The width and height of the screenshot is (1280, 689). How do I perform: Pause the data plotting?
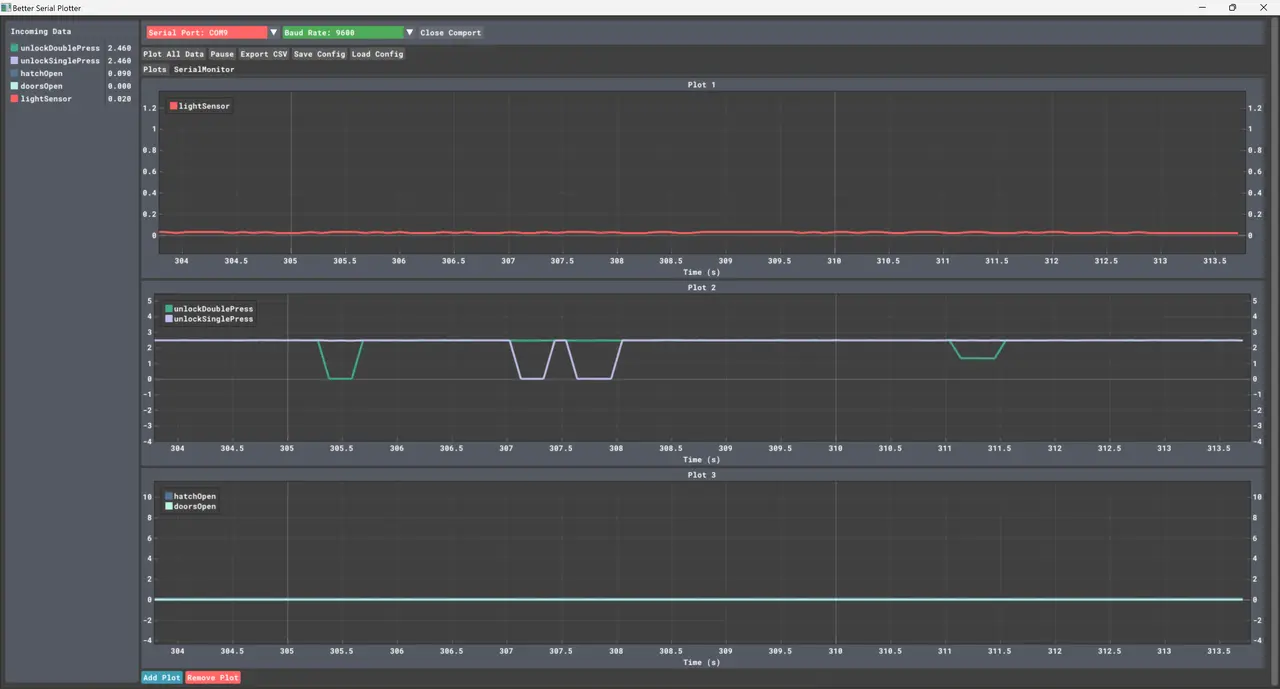(x=222, y=54)
